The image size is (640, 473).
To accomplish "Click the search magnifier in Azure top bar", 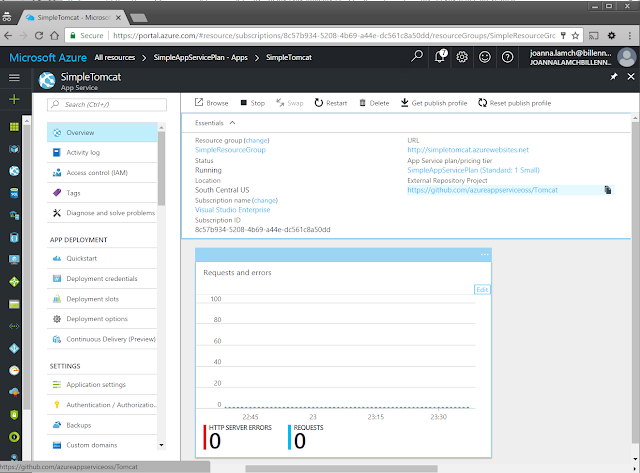I will 417,56.
